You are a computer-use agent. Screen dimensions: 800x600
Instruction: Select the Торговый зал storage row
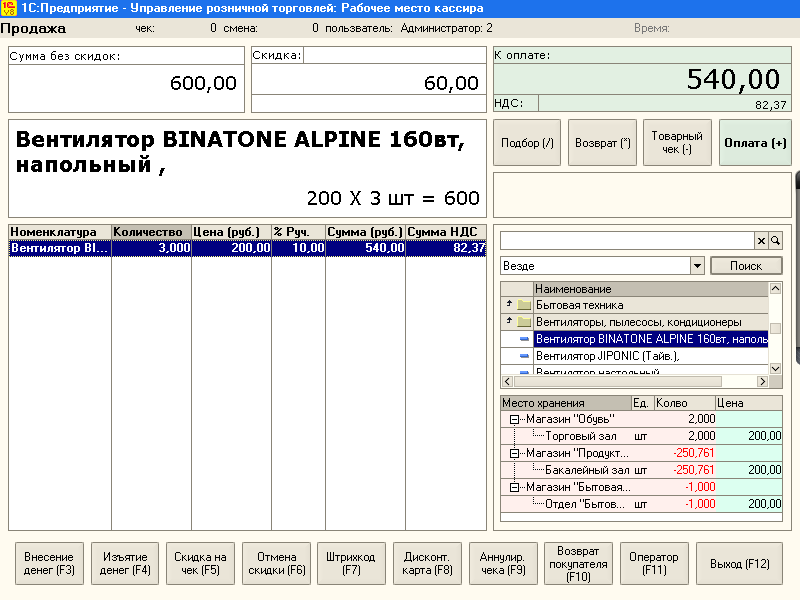point(641,436)
